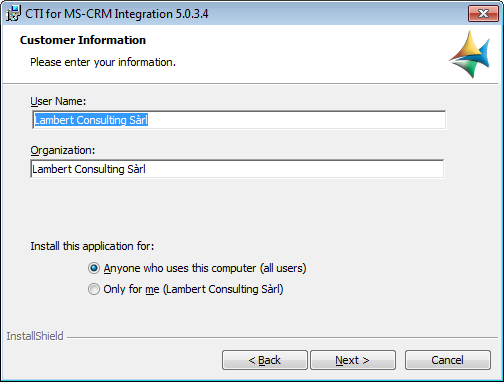Click the installer icon in the title bar
This screenshot has width=504, height=382.
click(x=13, y=14)
